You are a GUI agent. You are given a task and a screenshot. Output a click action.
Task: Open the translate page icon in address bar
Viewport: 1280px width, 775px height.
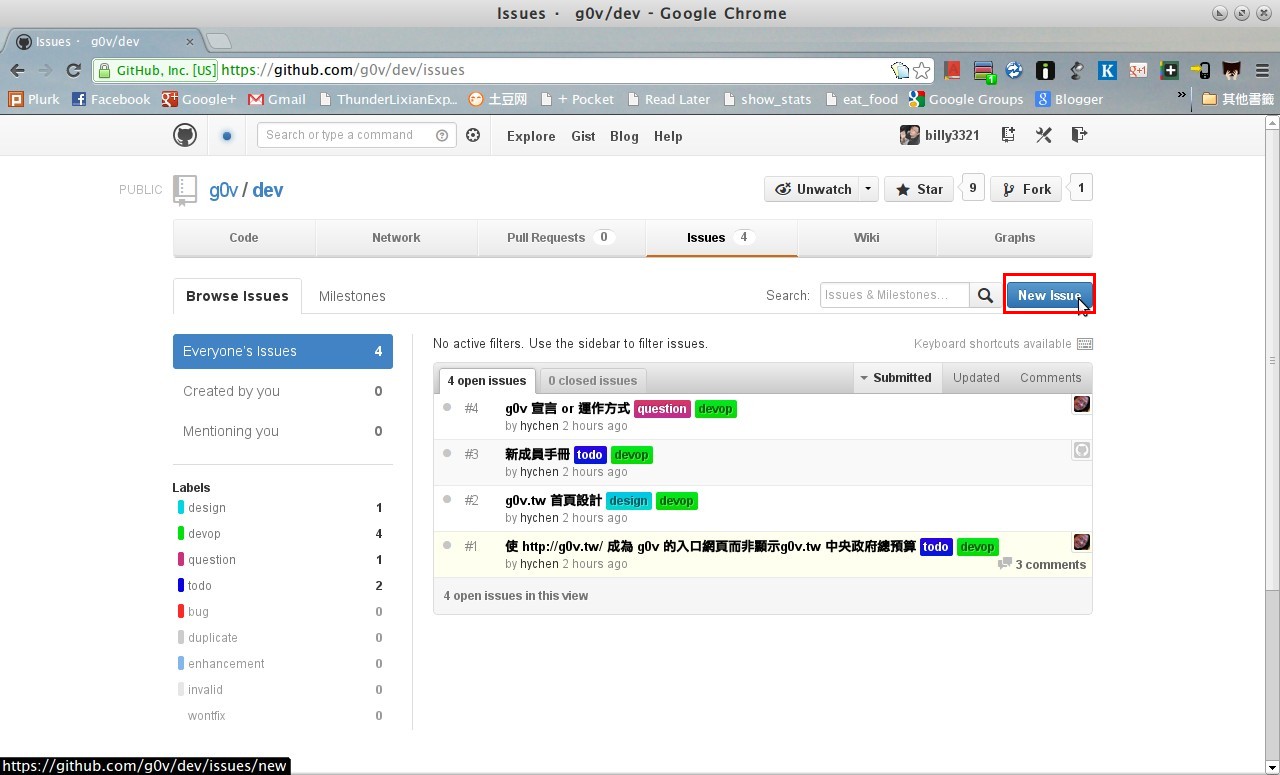(x=900, y=70)
